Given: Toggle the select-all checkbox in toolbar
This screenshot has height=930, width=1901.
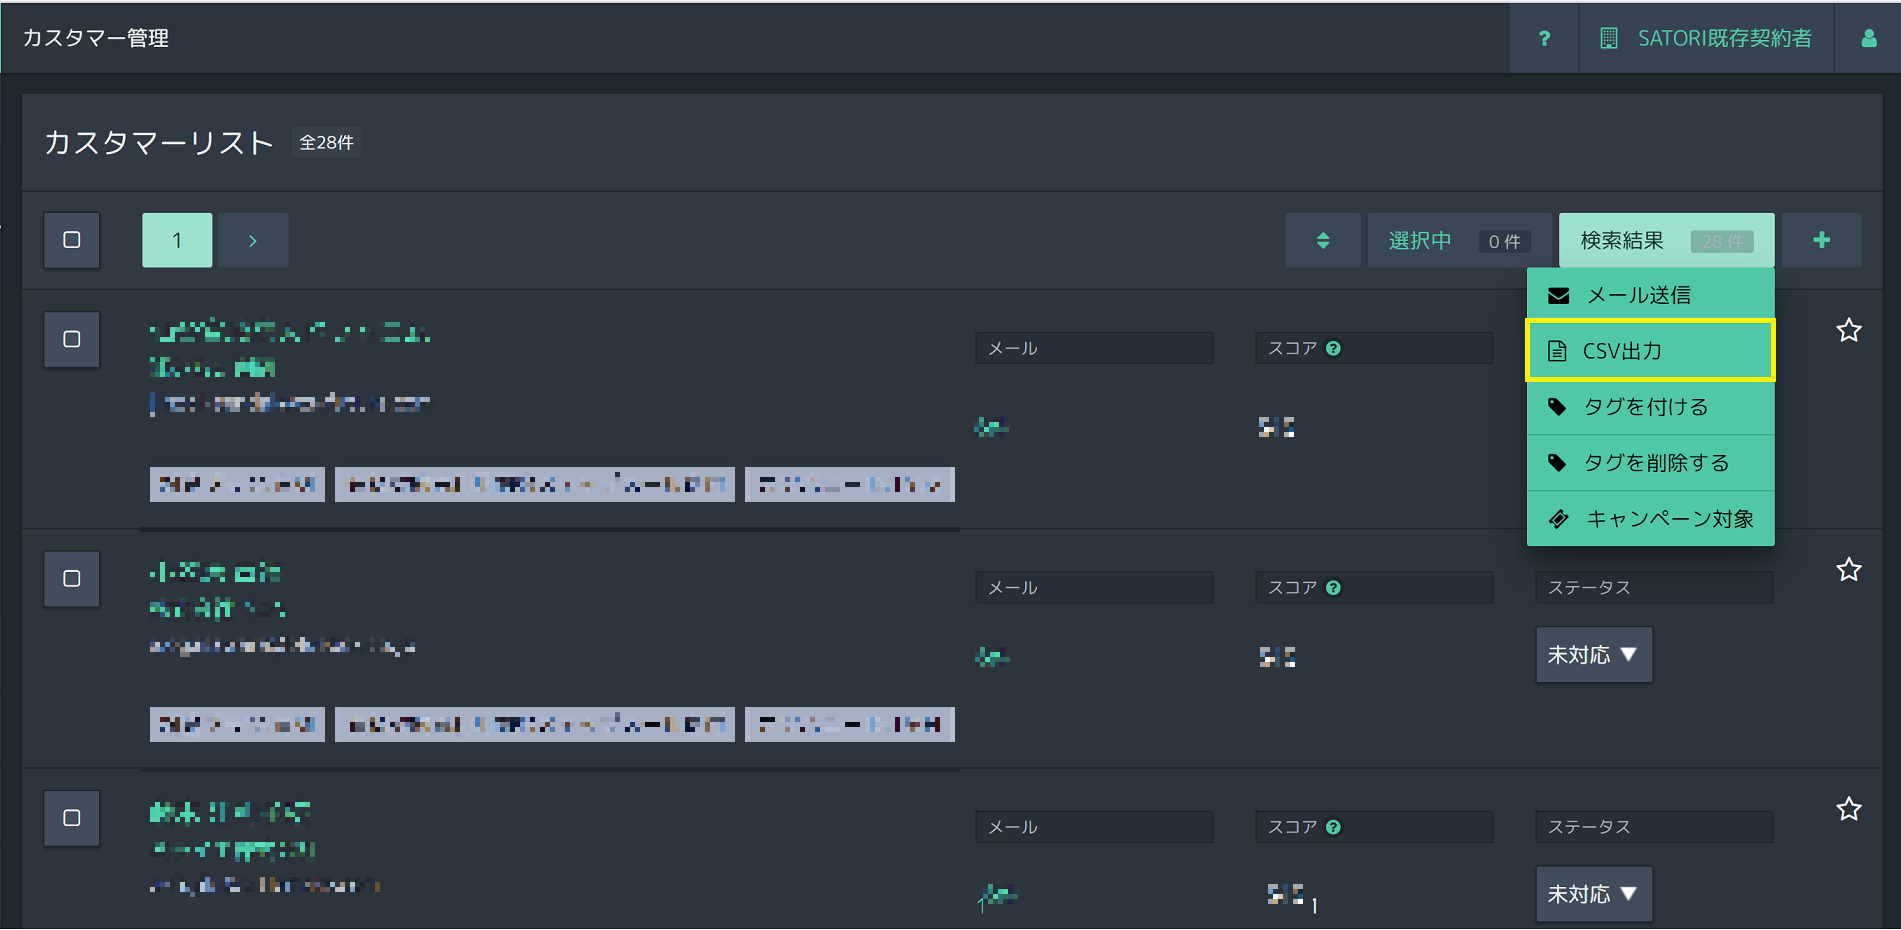Looking at the screenshot, I should [72, 240].
